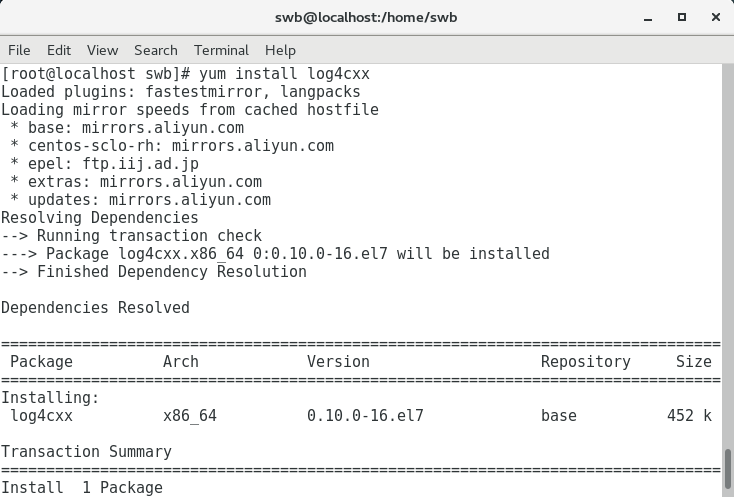Click the Repository column header
This screenshot has width=734, height=497.
[585, 362]
